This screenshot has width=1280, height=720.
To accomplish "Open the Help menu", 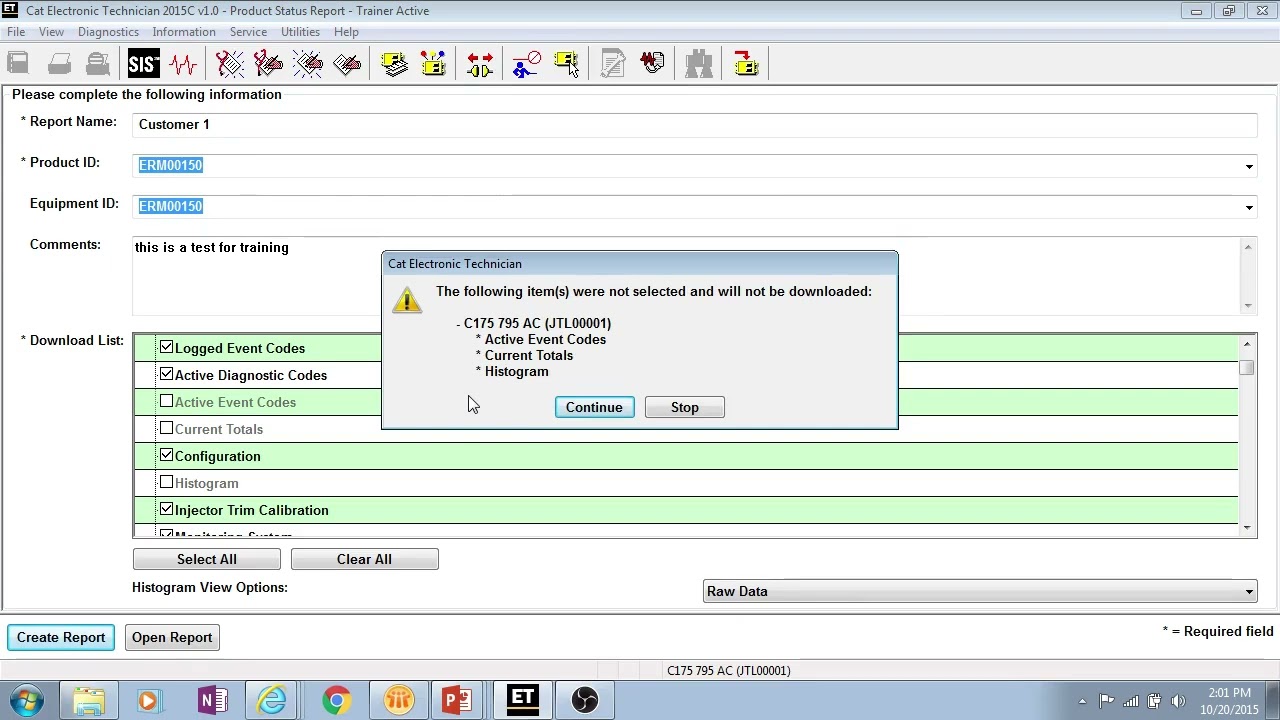I will click(346, 32).
